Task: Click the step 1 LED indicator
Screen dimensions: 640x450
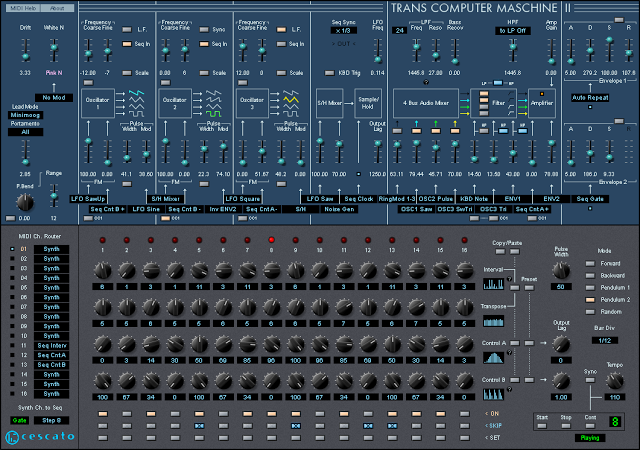Action: coord(102,240)
